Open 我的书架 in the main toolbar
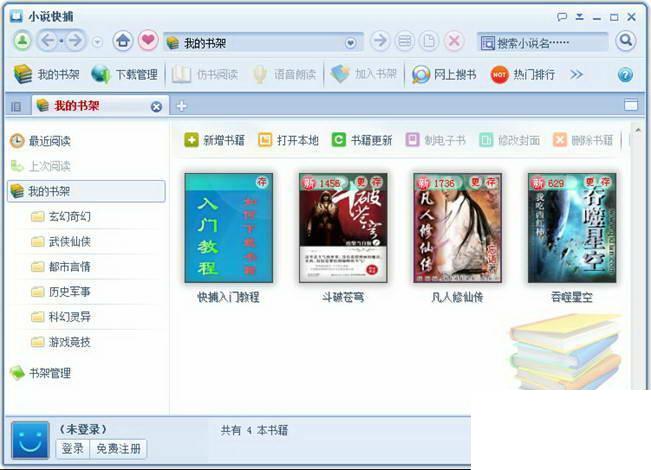The width and height of the screenshot is (651, 470). [46, 74]
